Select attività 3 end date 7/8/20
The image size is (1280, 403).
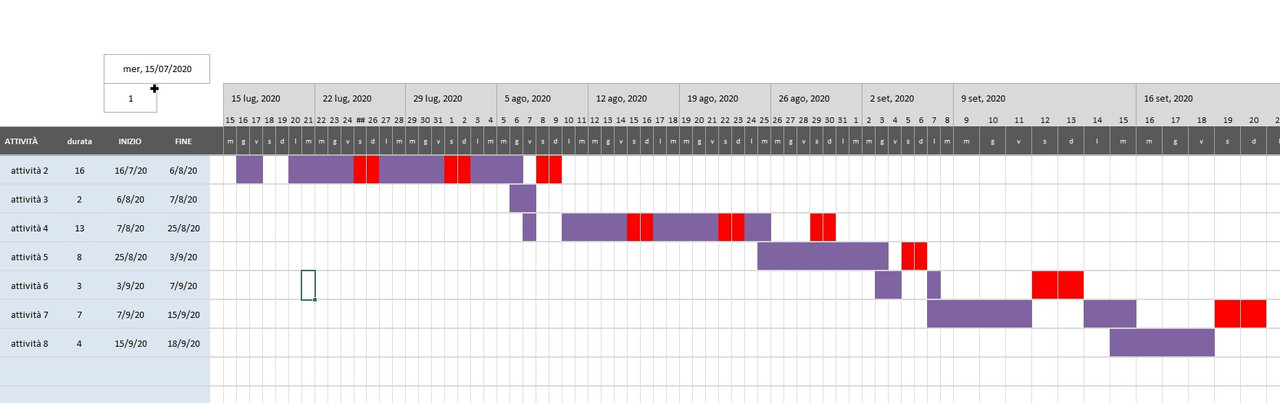tap(183, 199)
